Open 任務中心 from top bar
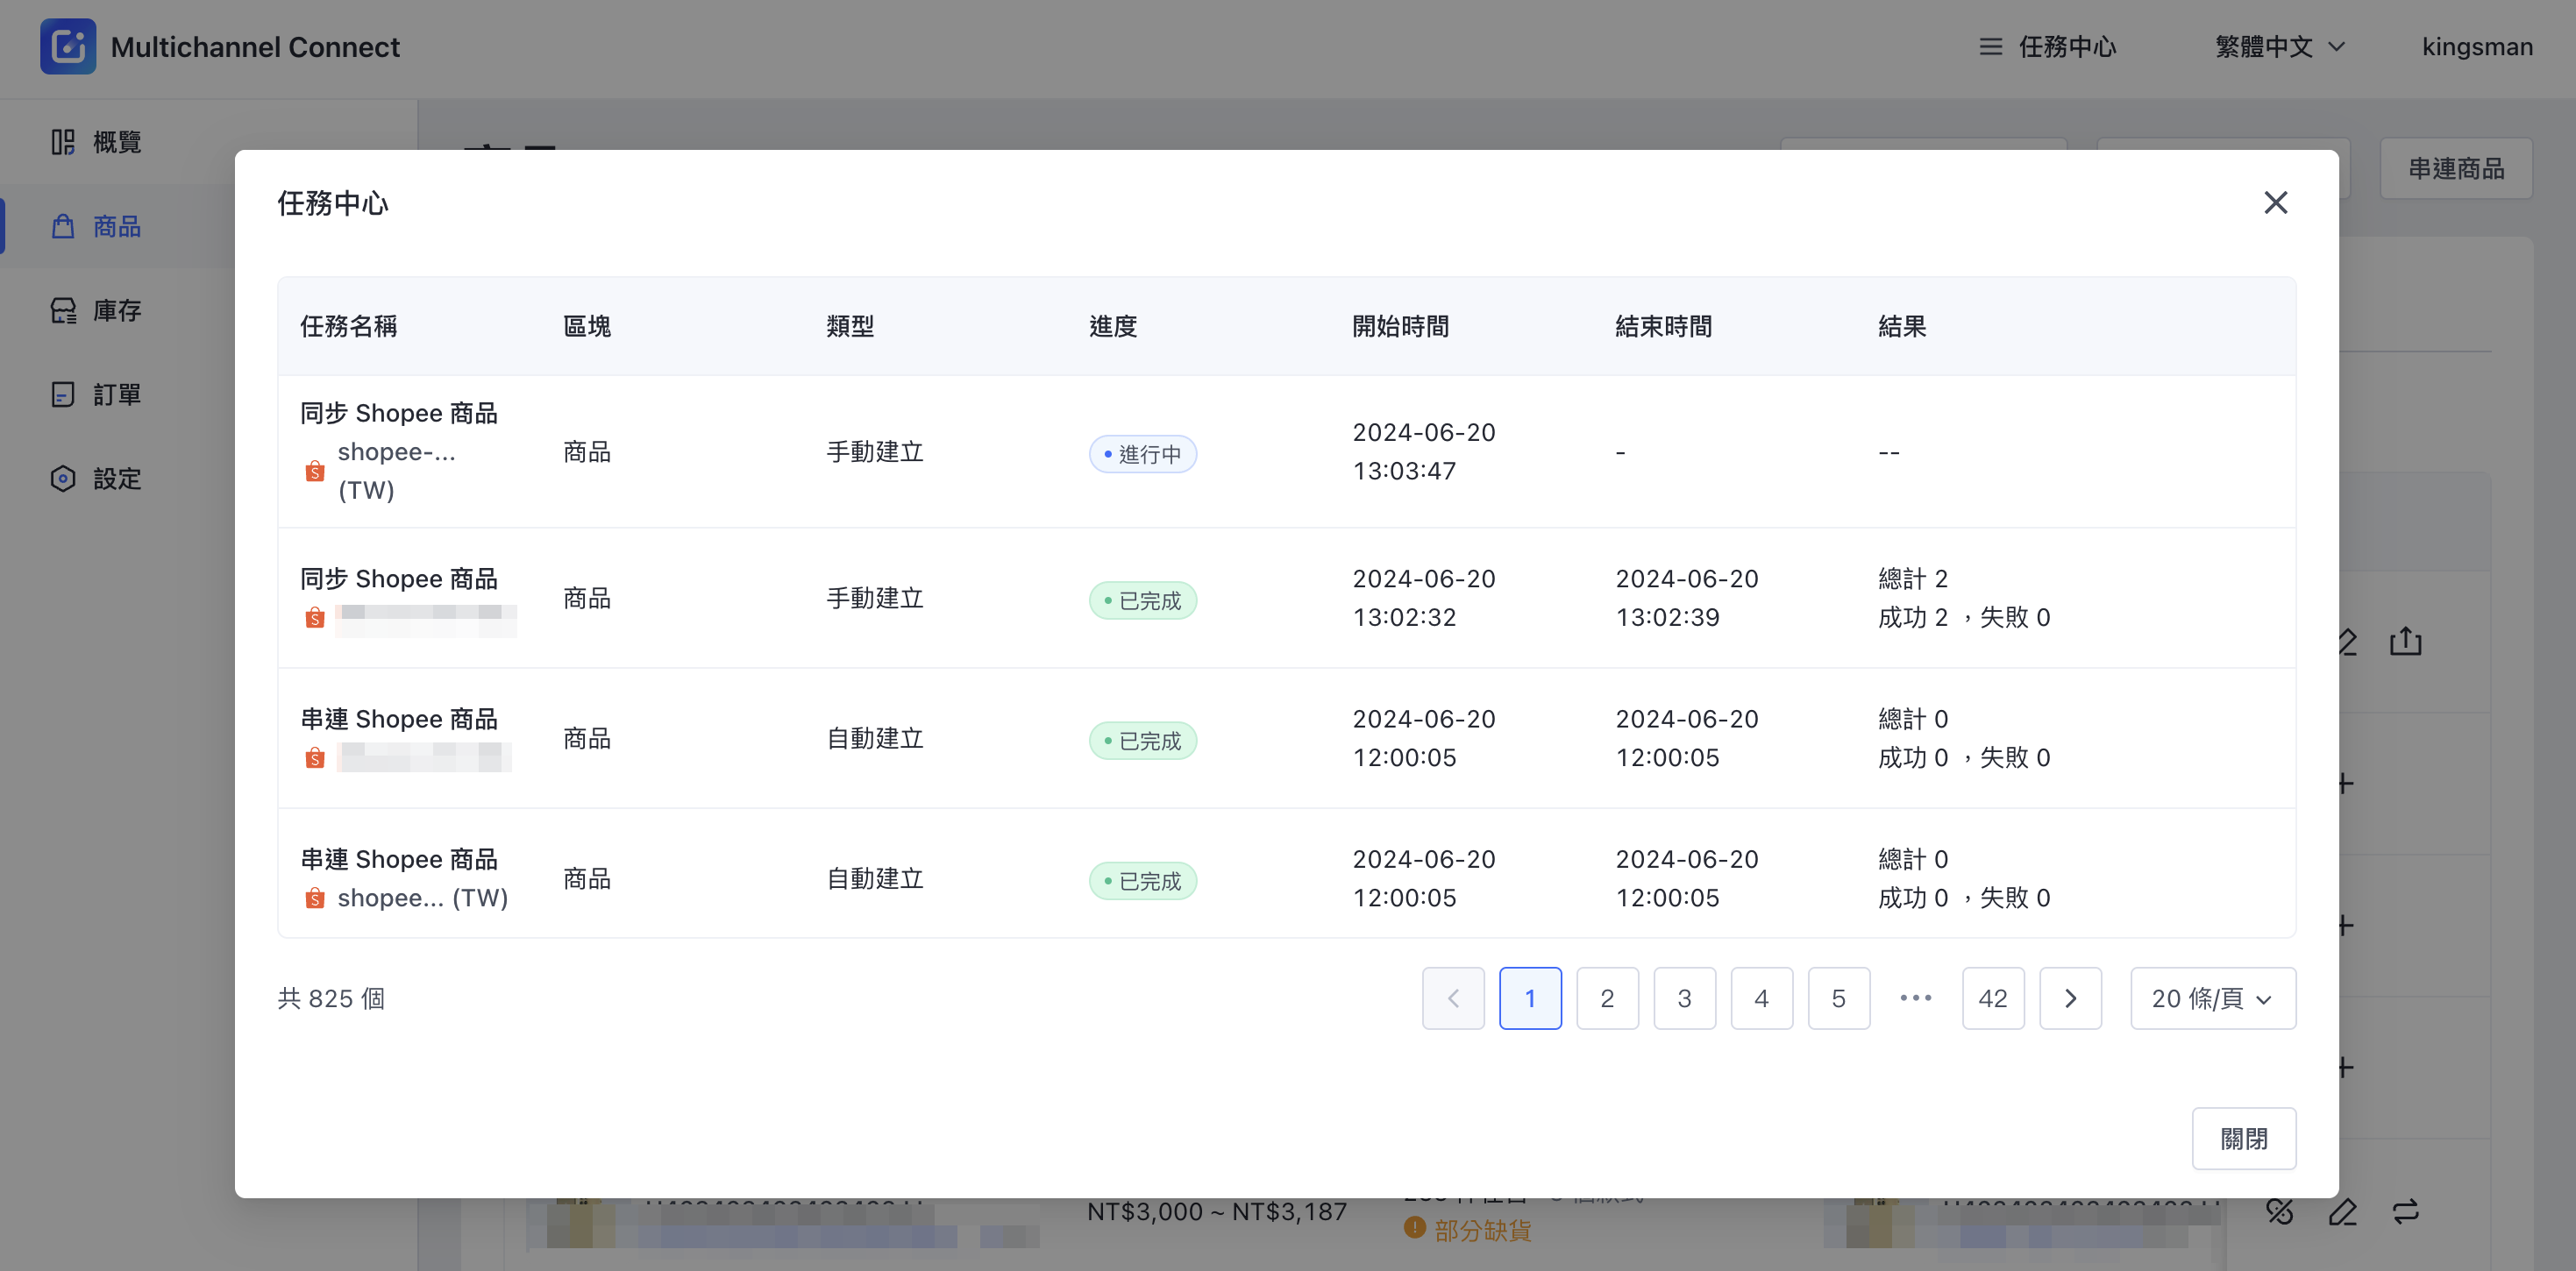 2047,47
